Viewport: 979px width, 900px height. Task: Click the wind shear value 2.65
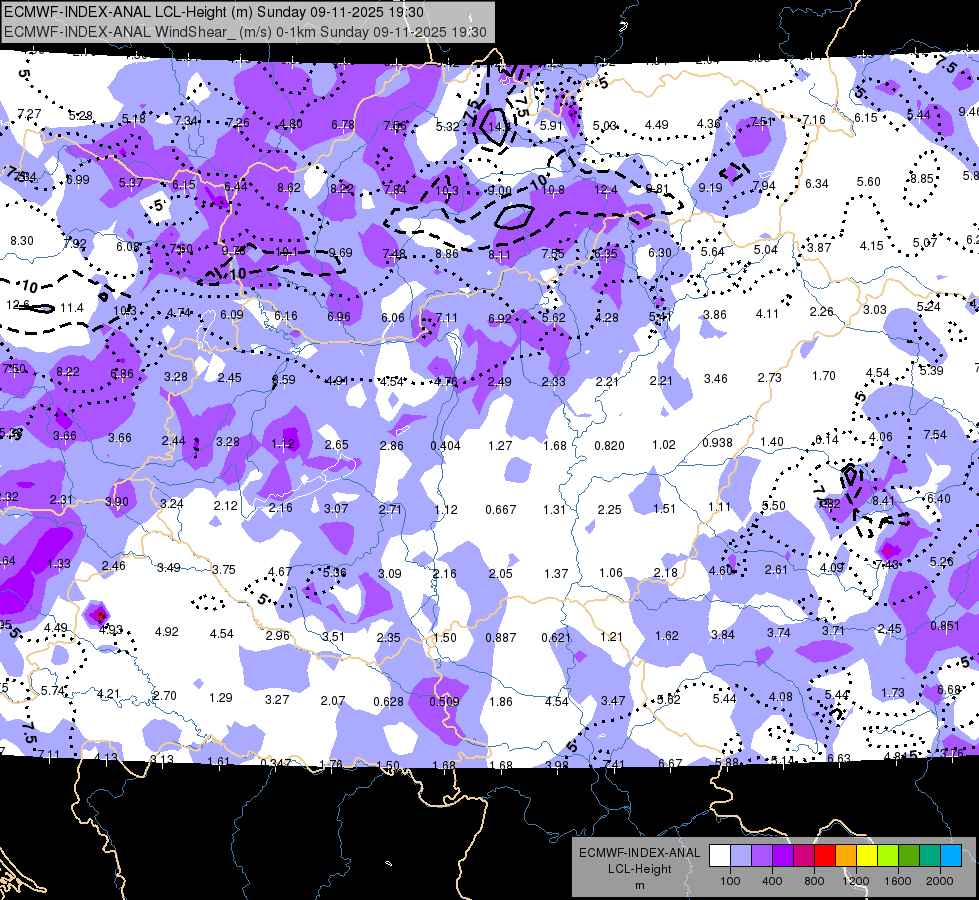click(x=337, y=444)
